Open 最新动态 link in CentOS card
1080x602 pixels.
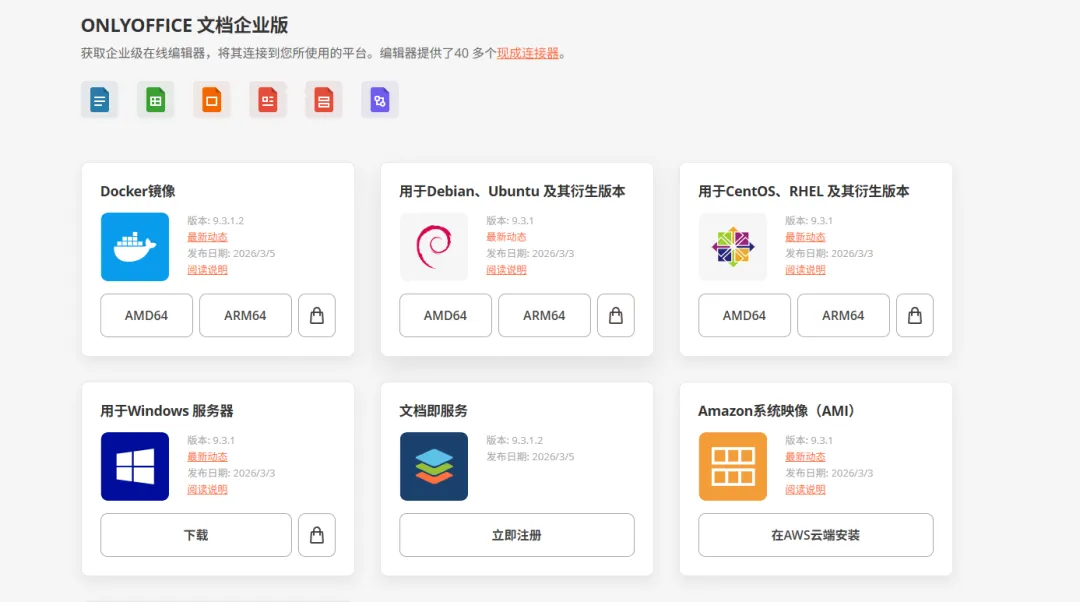click(805, 237)
